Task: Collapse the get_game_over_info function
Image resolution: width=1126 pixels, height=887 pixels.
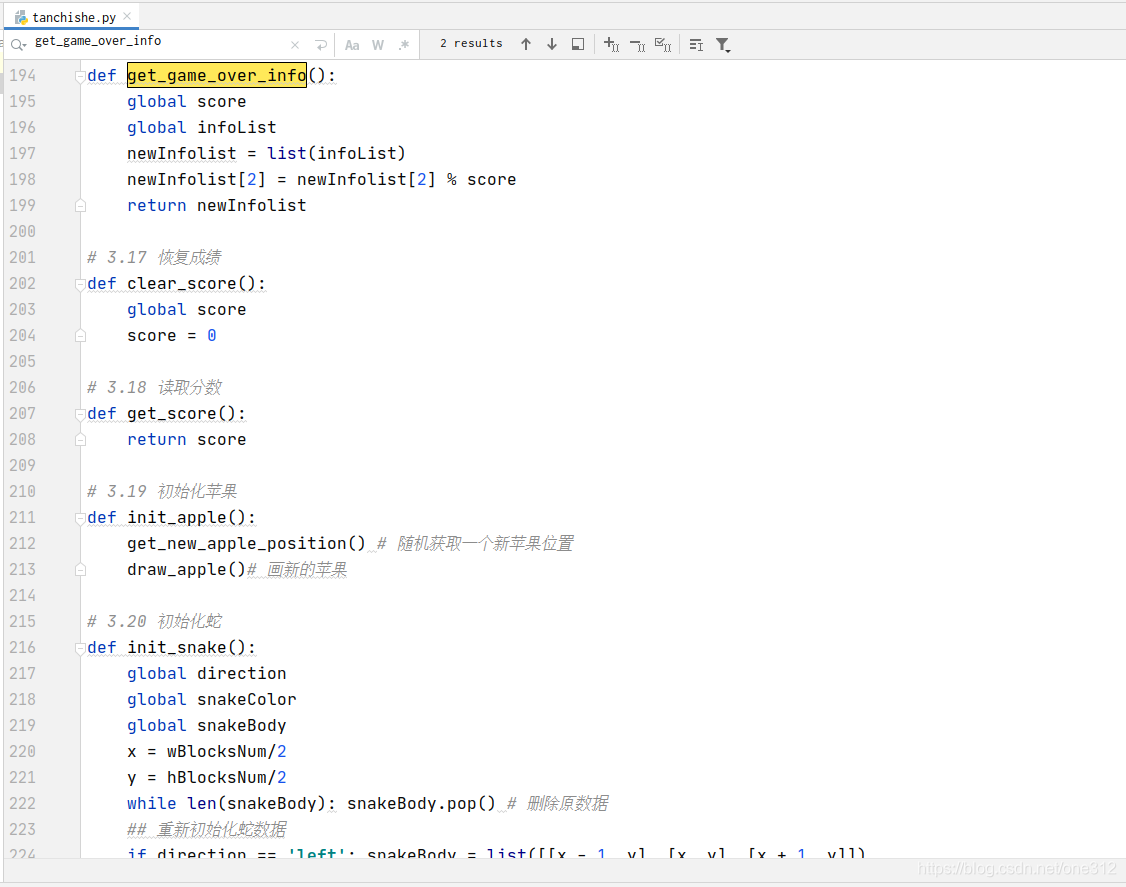Action: point(80,76)
